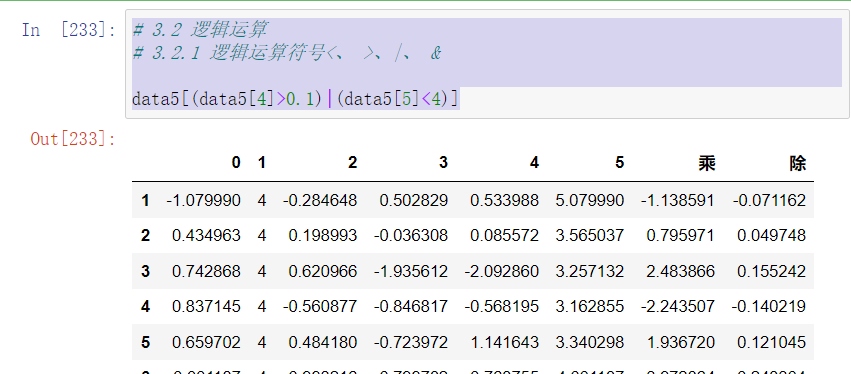Image resolution: width=851 pixels, height=374 pixels.
Task: Click row index 1
Action: (145, 201)
